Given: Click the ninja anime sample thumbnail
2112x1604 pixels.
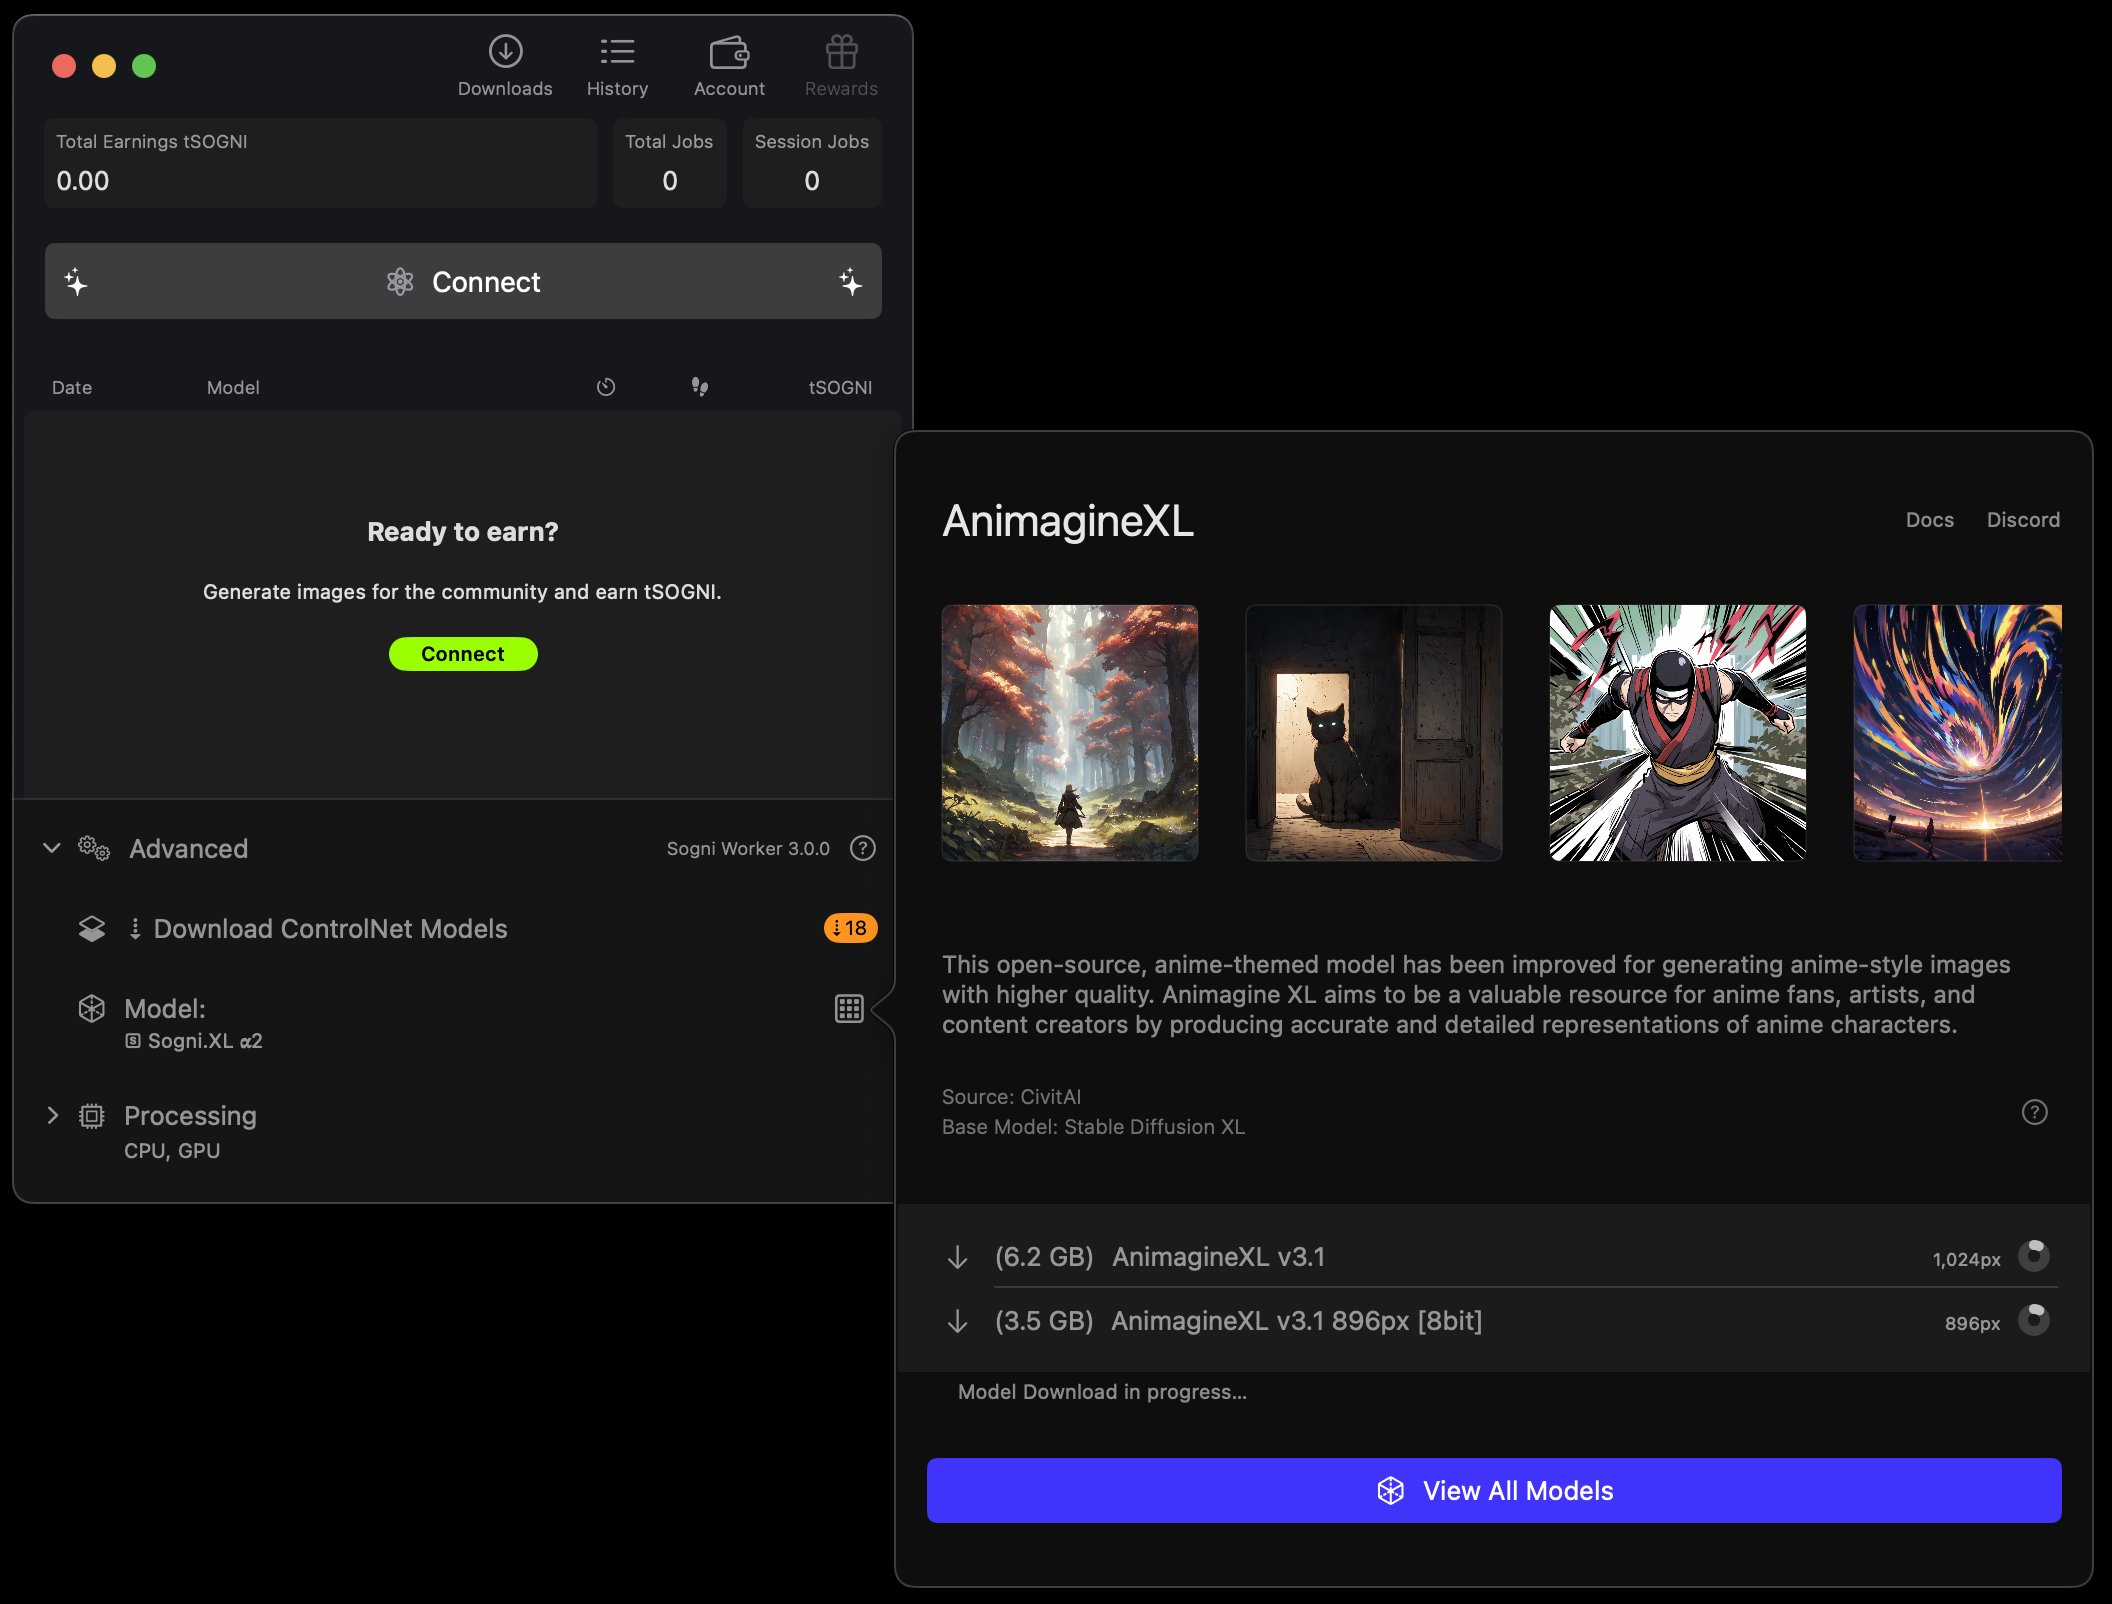Looking at the screenshot, I should pos(1677,733).
